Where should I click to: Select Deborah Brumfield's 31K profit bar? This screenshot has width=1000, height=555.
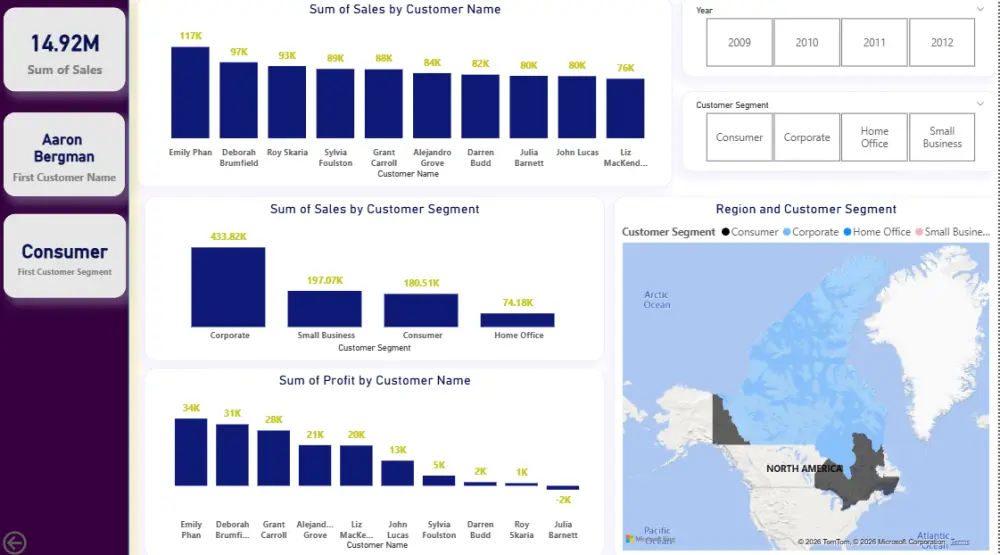pos(232,455)
